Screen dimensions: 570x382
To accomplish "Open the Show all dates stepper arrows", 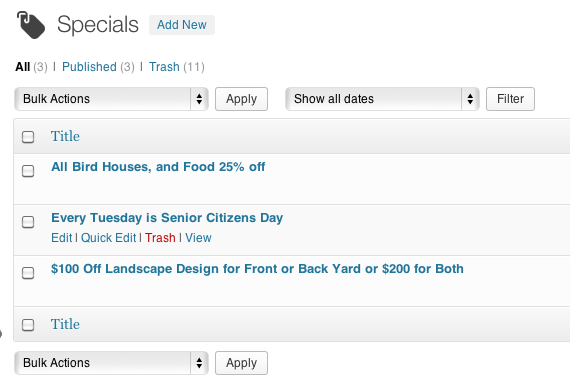I will pyautogui.click(x=470, y=99).
